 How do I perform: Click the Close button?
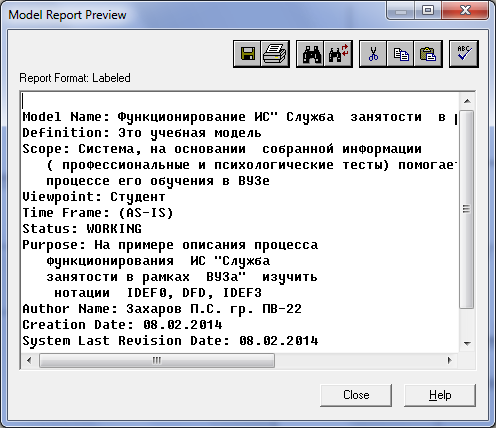[x=356, y=395]
